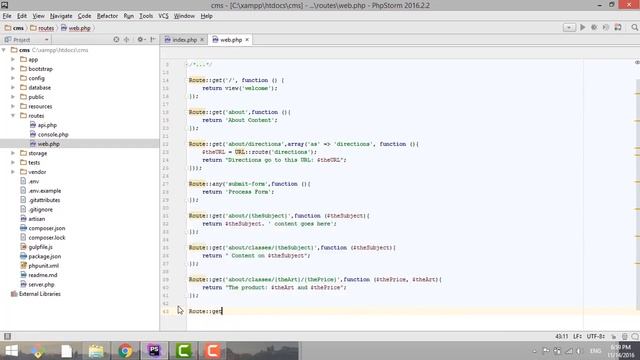Open LF line separator selector in status bar
Viewport: 640px width, 360px height.
(577, 336)
